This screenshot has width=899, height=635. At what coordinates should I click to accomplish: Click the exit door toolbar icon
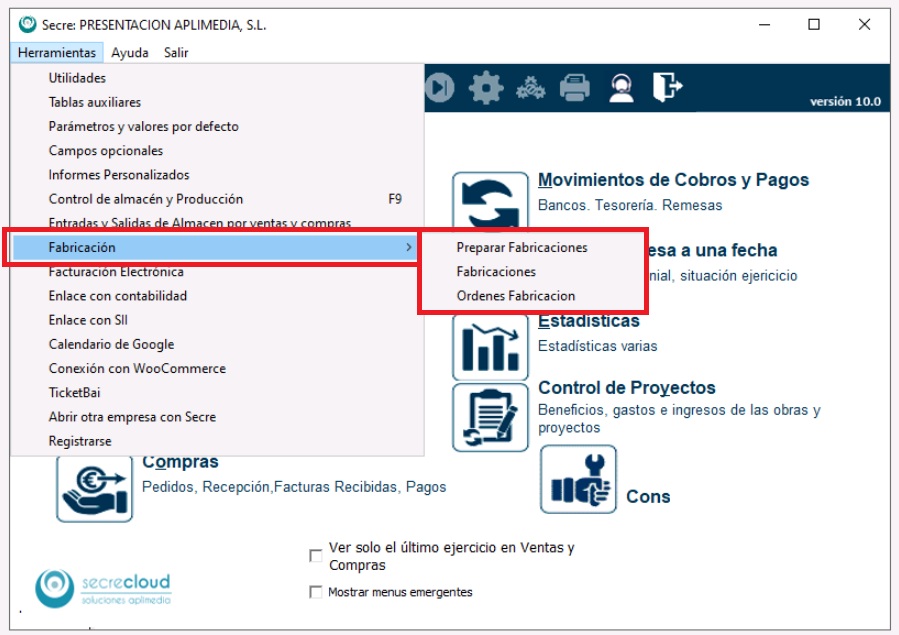tap(667, 87)
